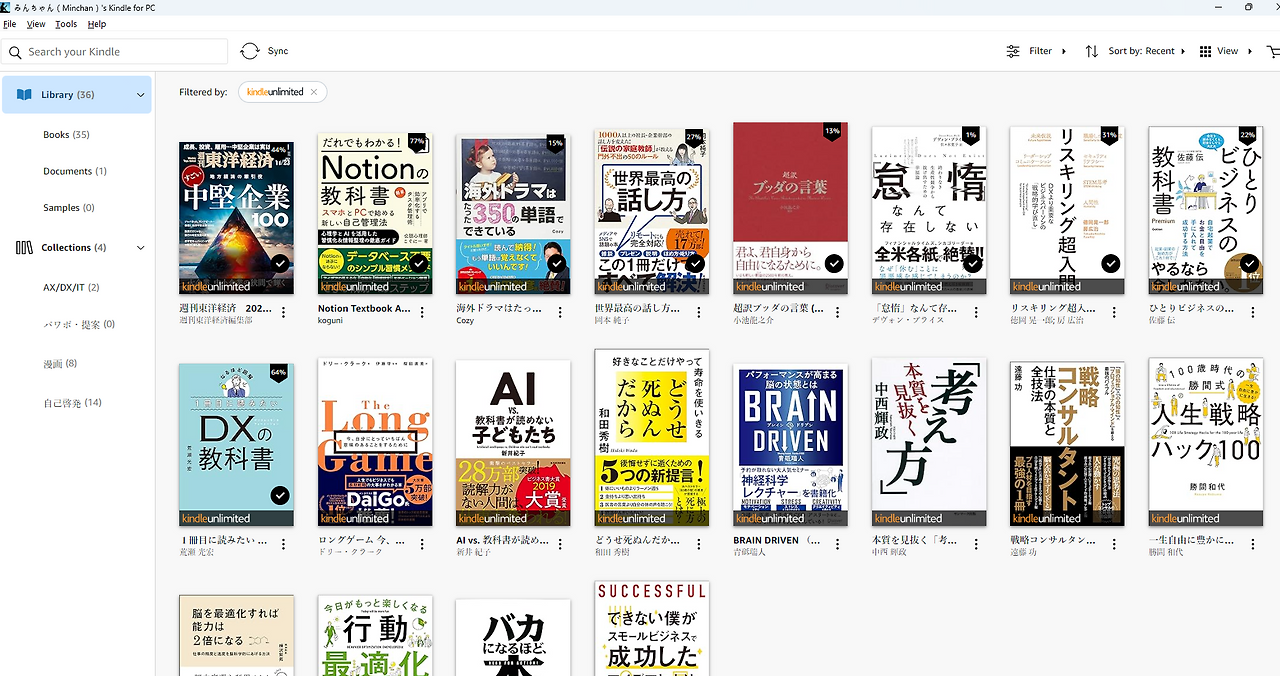Open the Help menu

pos(97,24)
